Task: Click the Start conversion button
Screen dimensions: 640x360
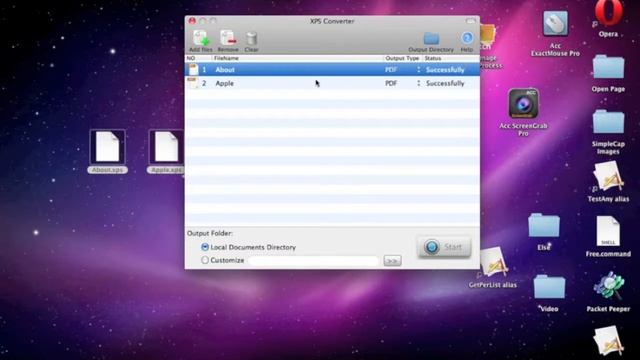Action: (444, 247)
